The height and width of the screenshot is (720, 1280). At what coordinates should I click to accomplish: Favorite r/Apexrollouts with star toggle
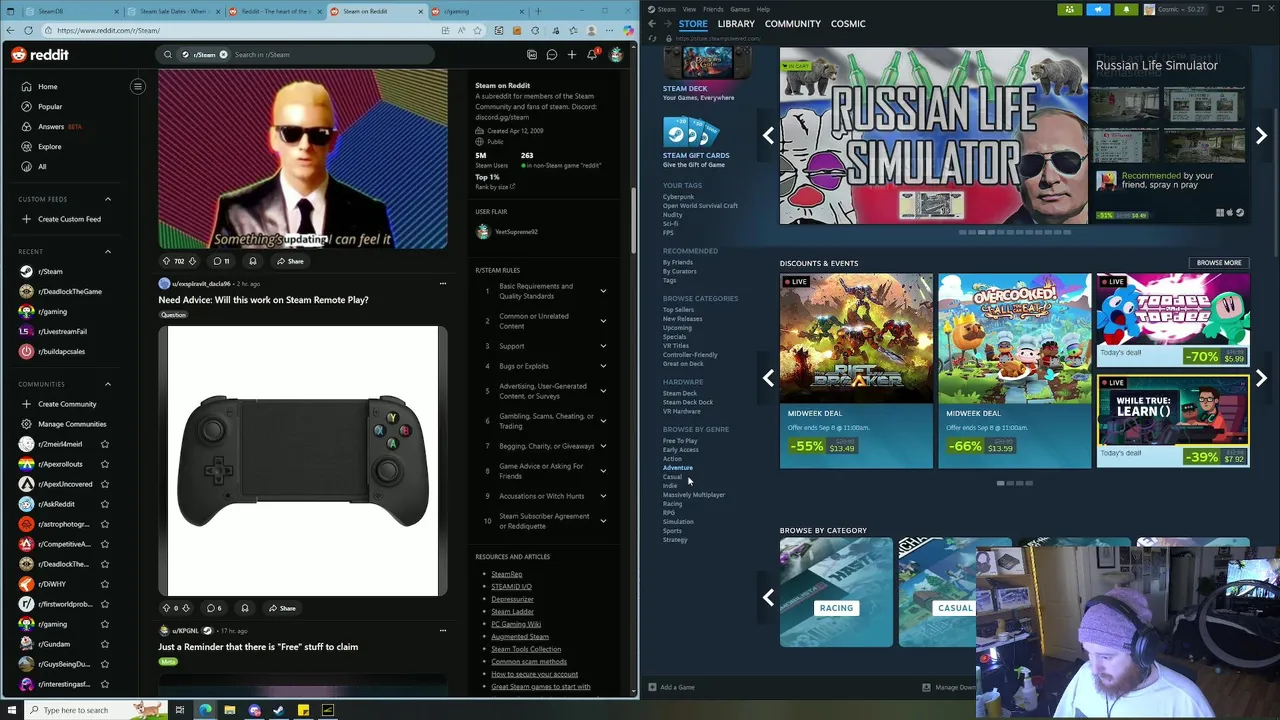pos(105,464)
